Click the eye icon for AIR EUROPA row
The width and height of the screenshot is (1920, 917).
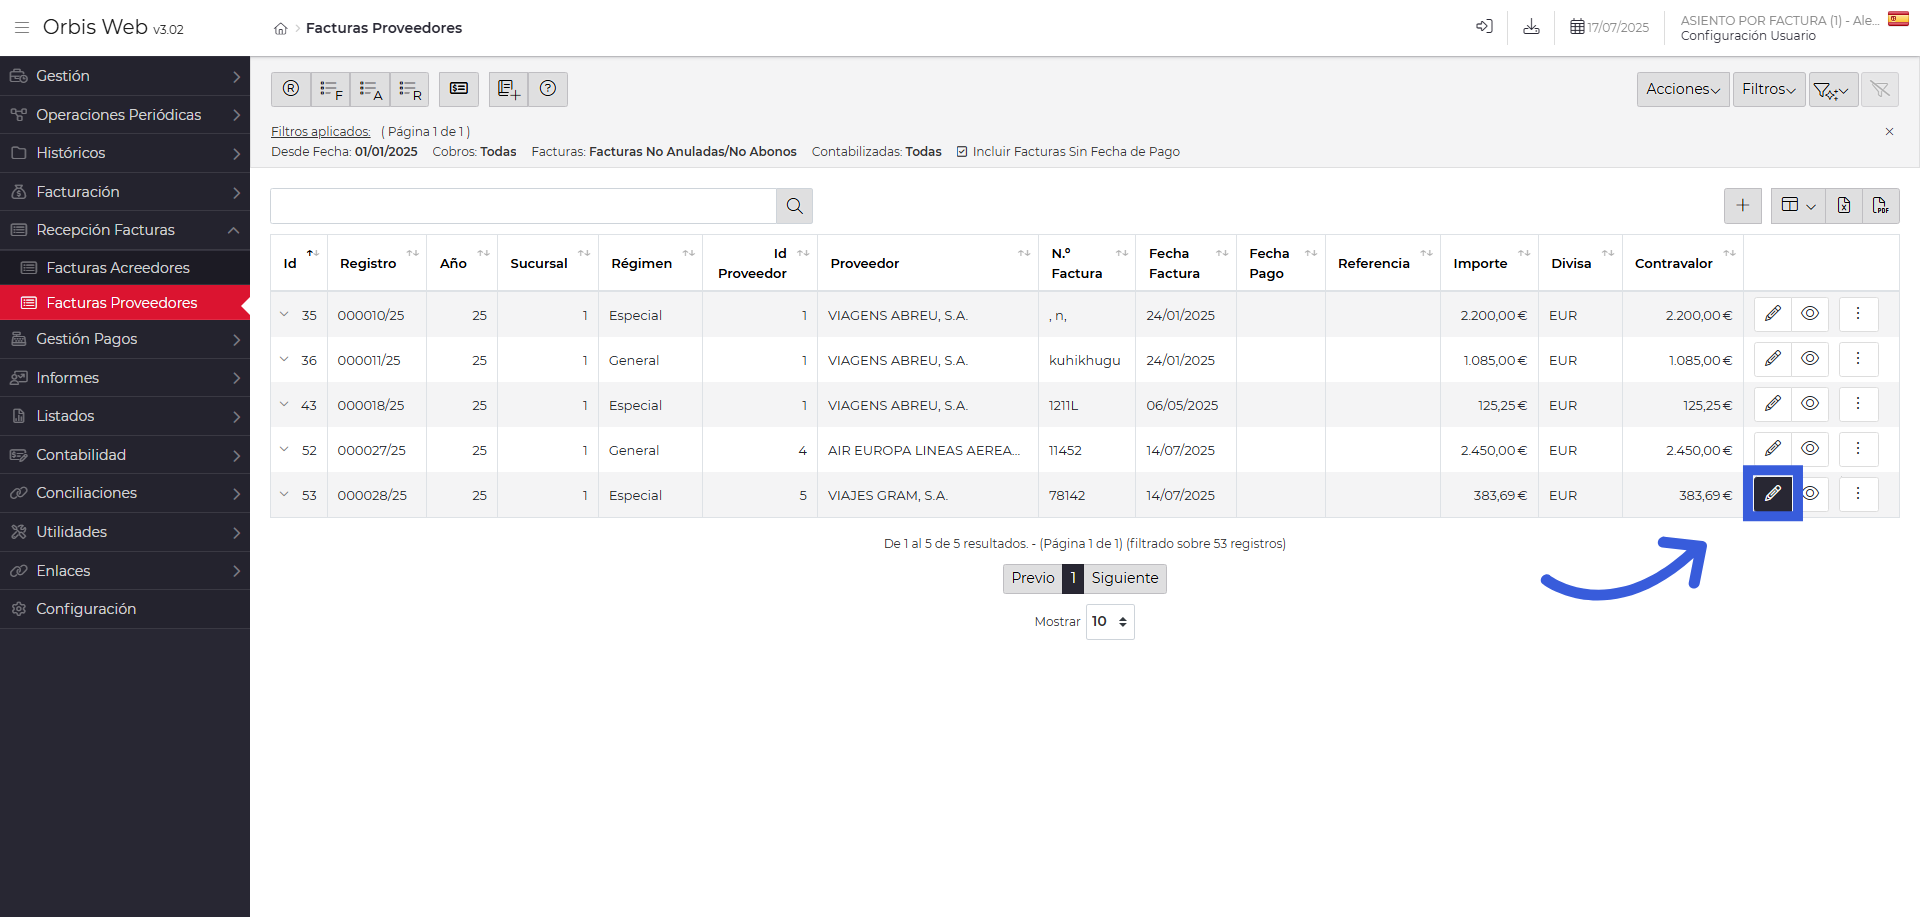point(1809,449)
